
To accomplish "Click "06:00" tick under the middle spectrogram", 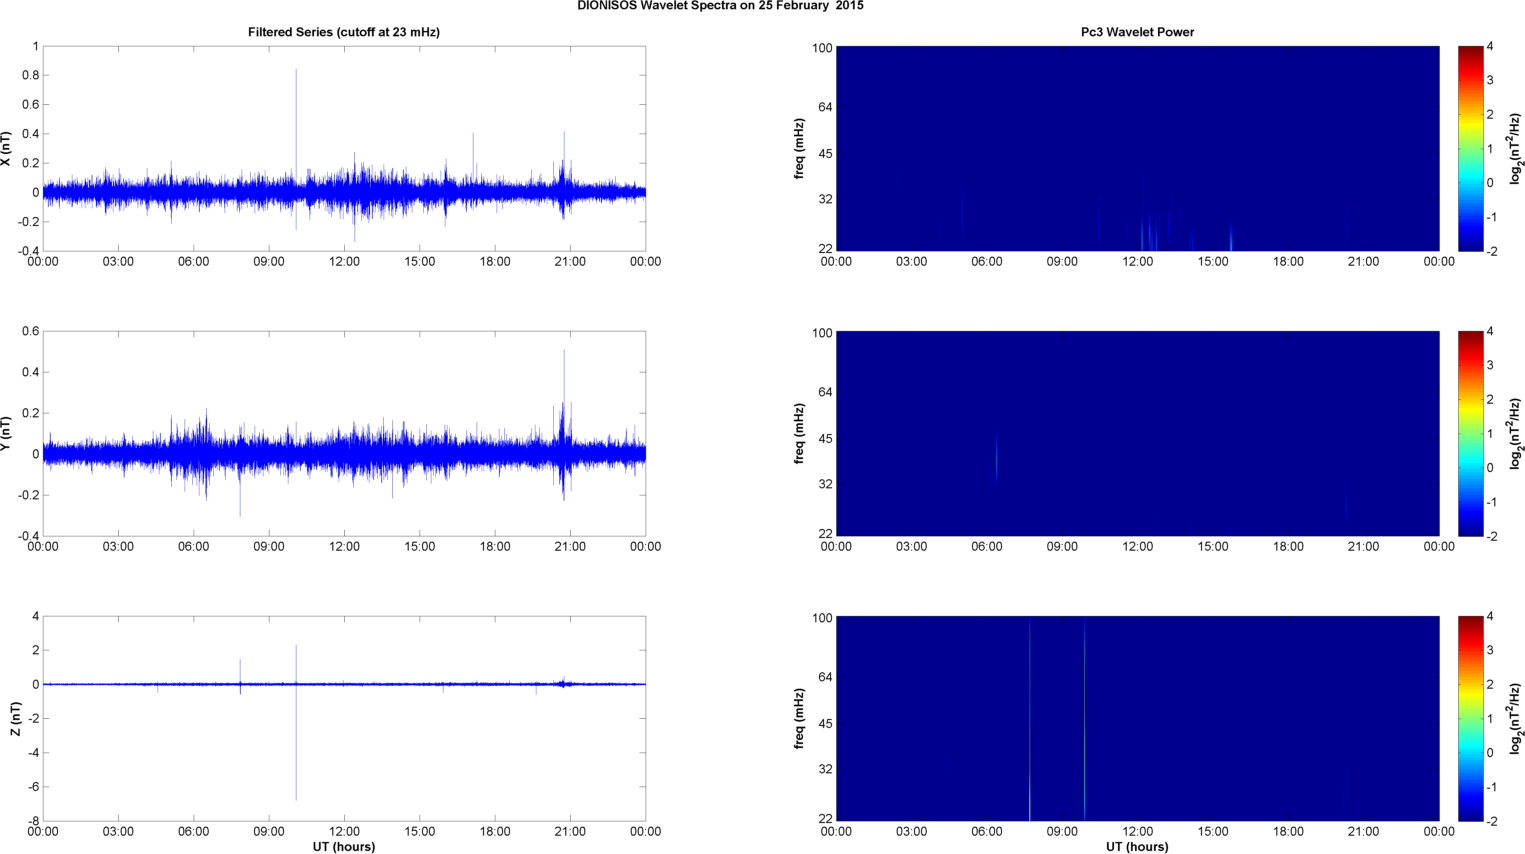I will 987,547.
